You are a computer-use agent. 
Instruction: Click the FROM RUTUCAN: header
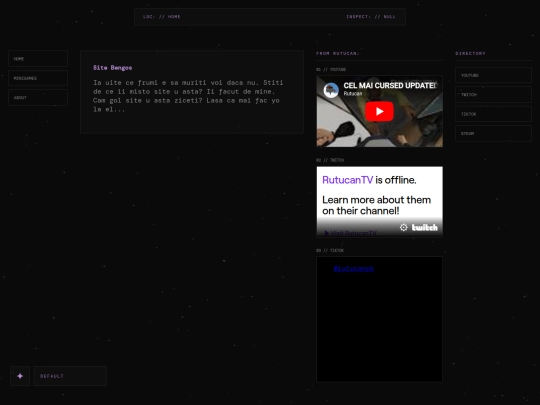[338, 53]
